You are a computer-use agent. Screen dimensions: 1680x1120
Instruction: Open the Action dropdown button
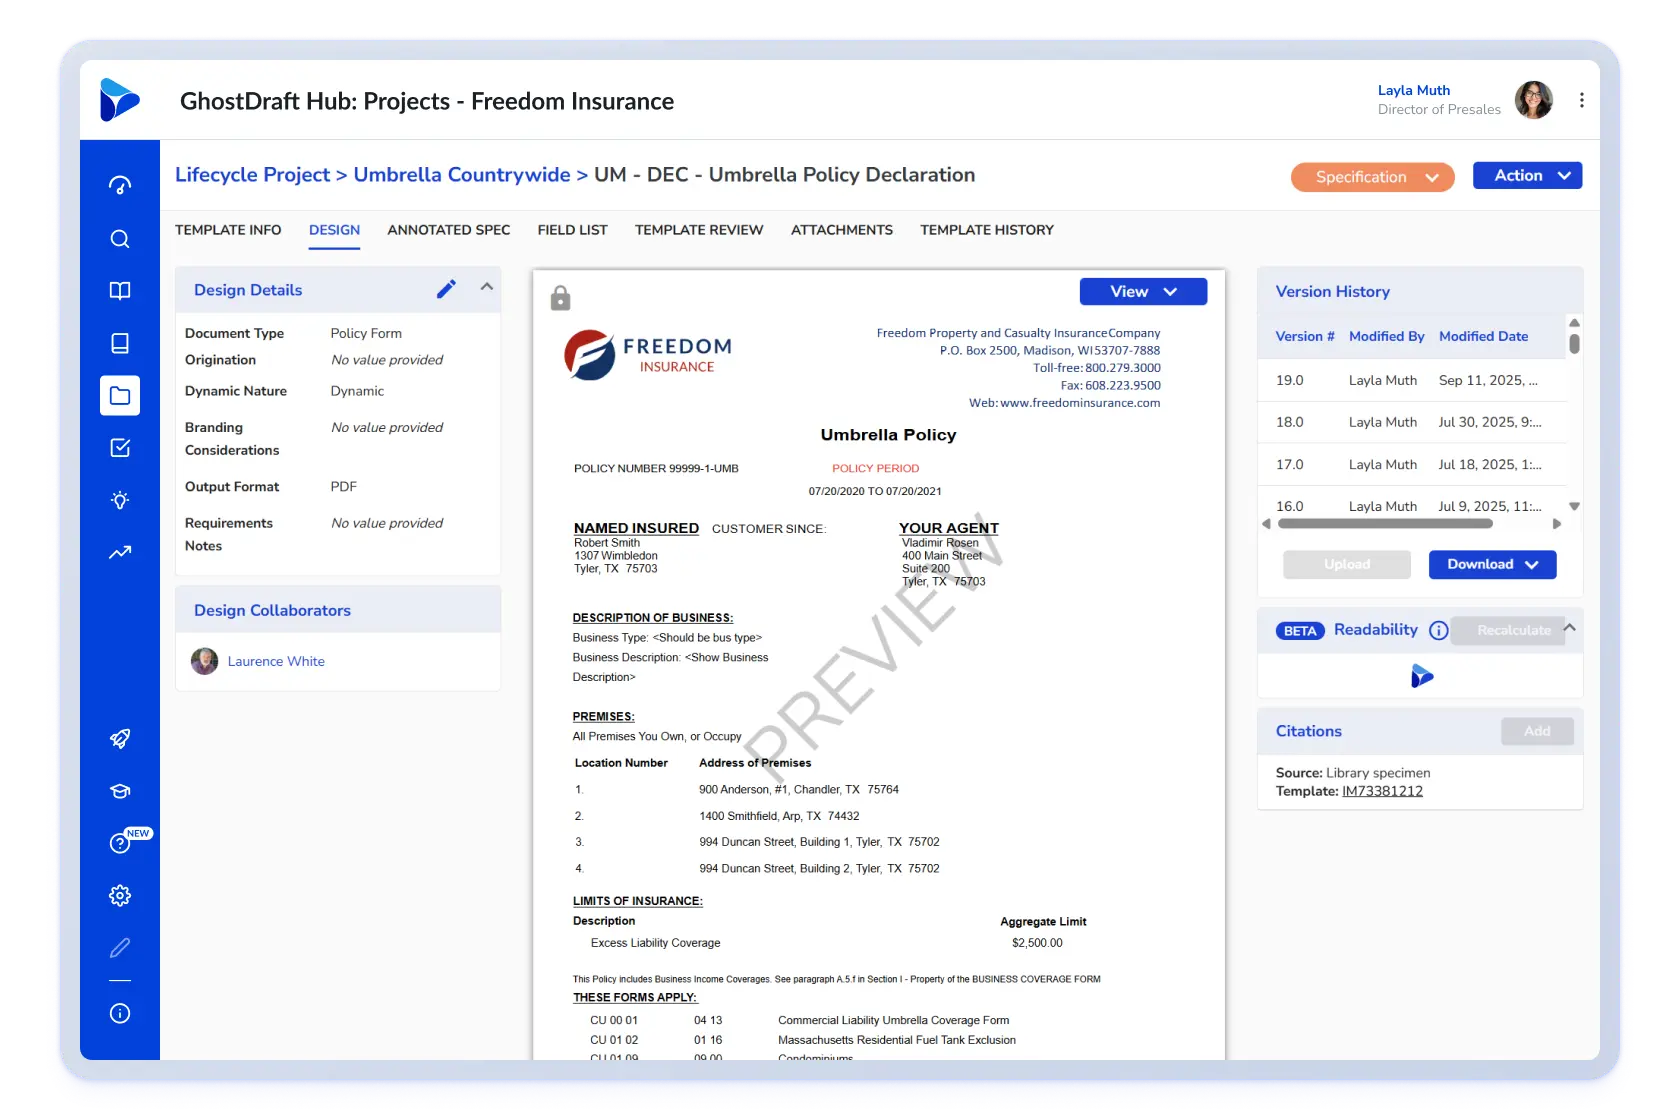(1527, 176)
